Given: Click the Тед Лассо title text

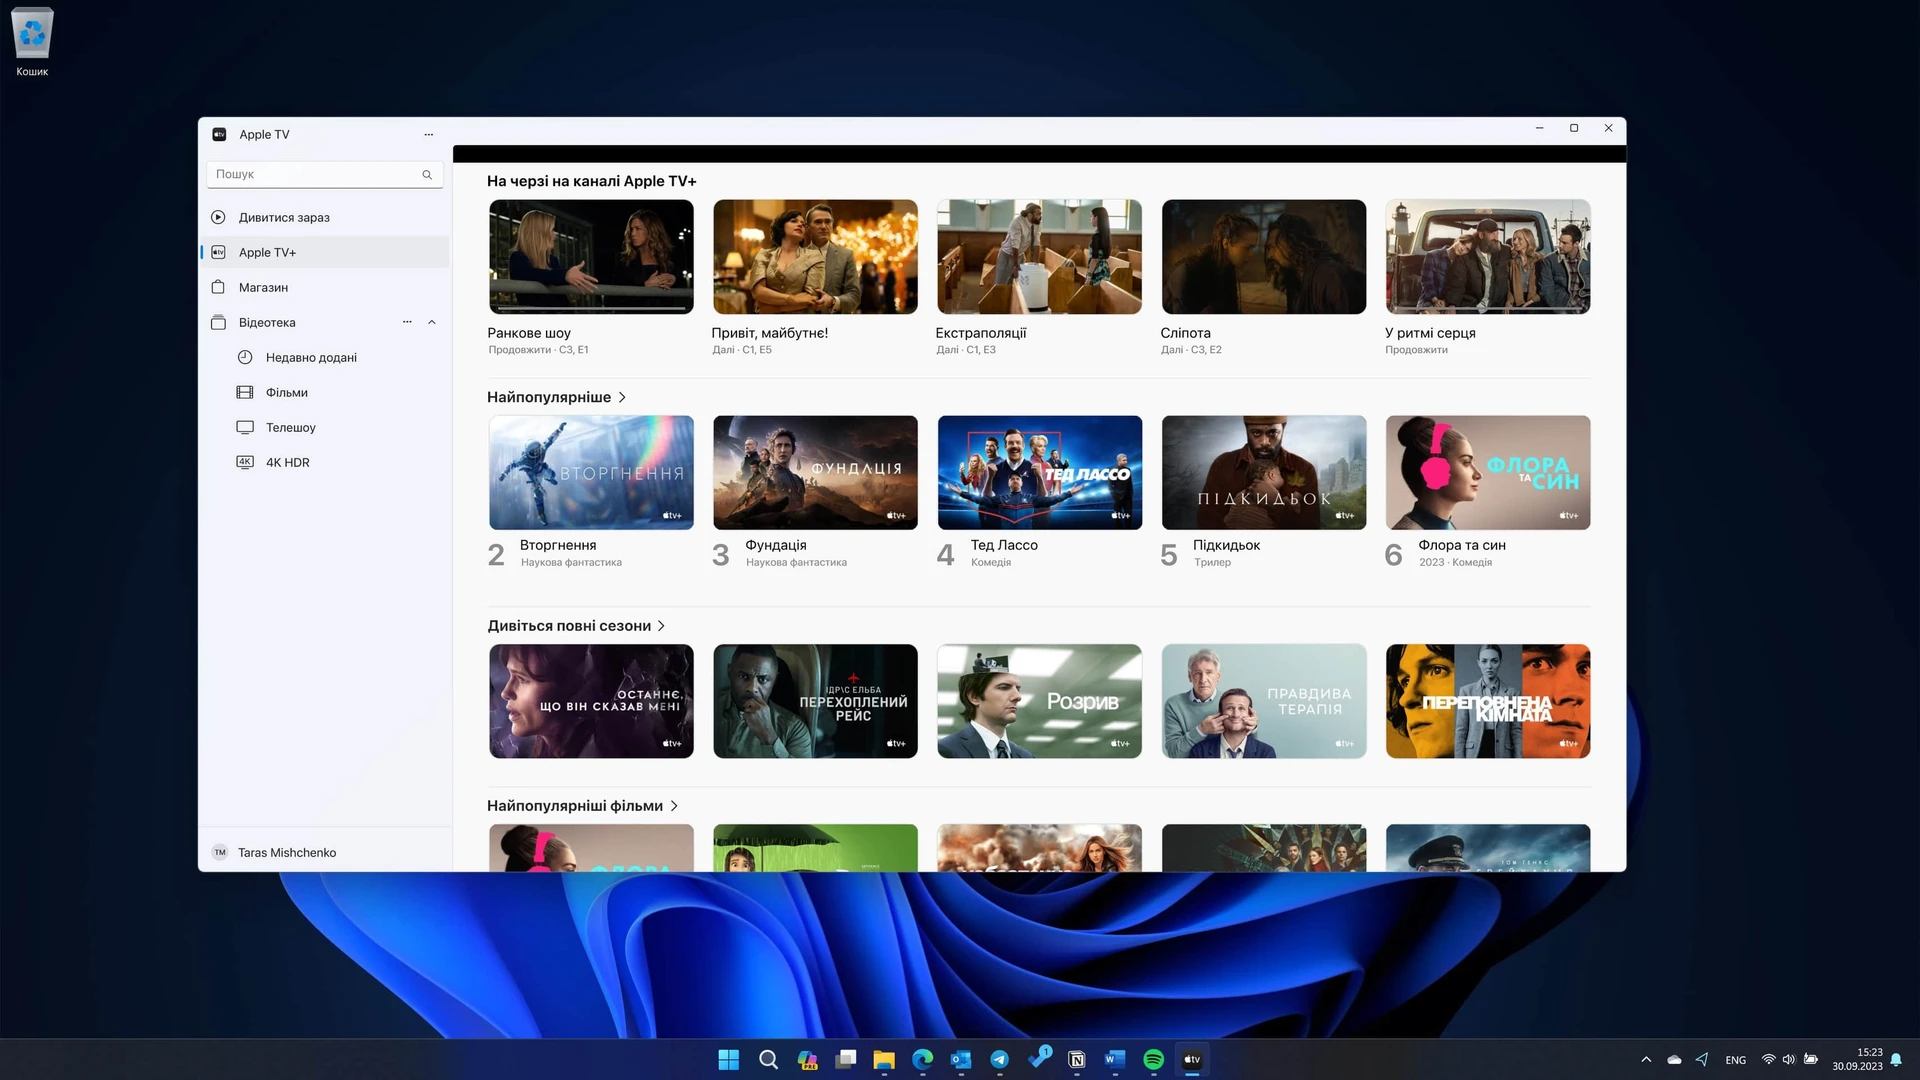Looking at the screenshot, I should (1004, 545).
